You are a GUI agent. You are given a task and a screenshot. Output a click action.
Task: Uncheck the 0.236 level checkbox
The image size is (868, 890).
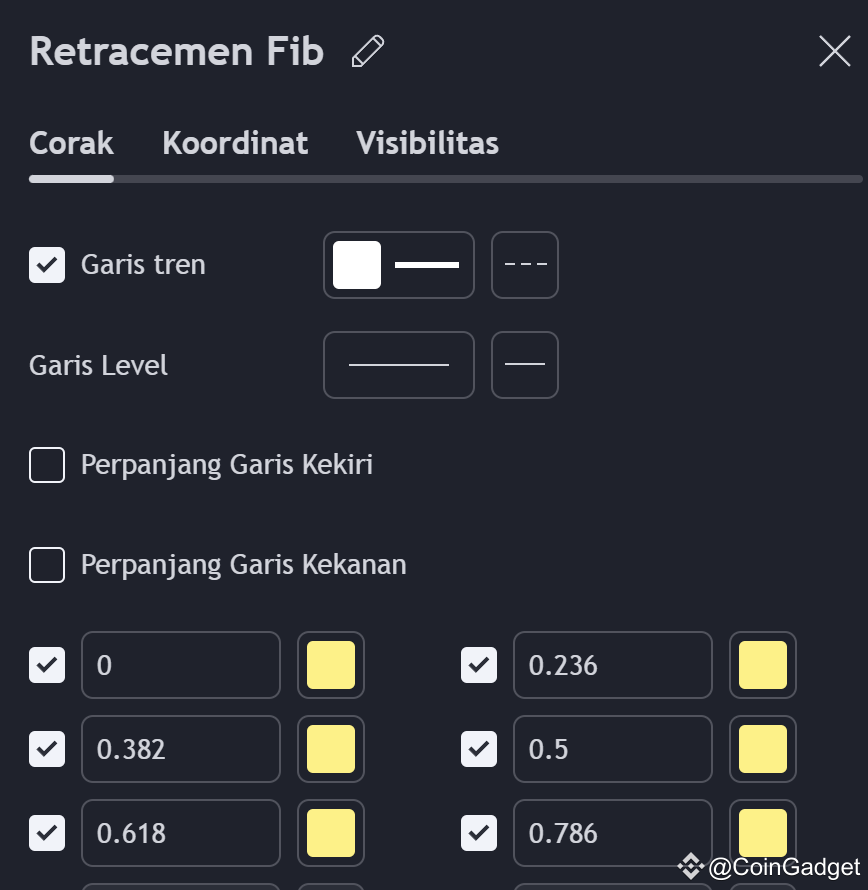(x=479, y=665)
